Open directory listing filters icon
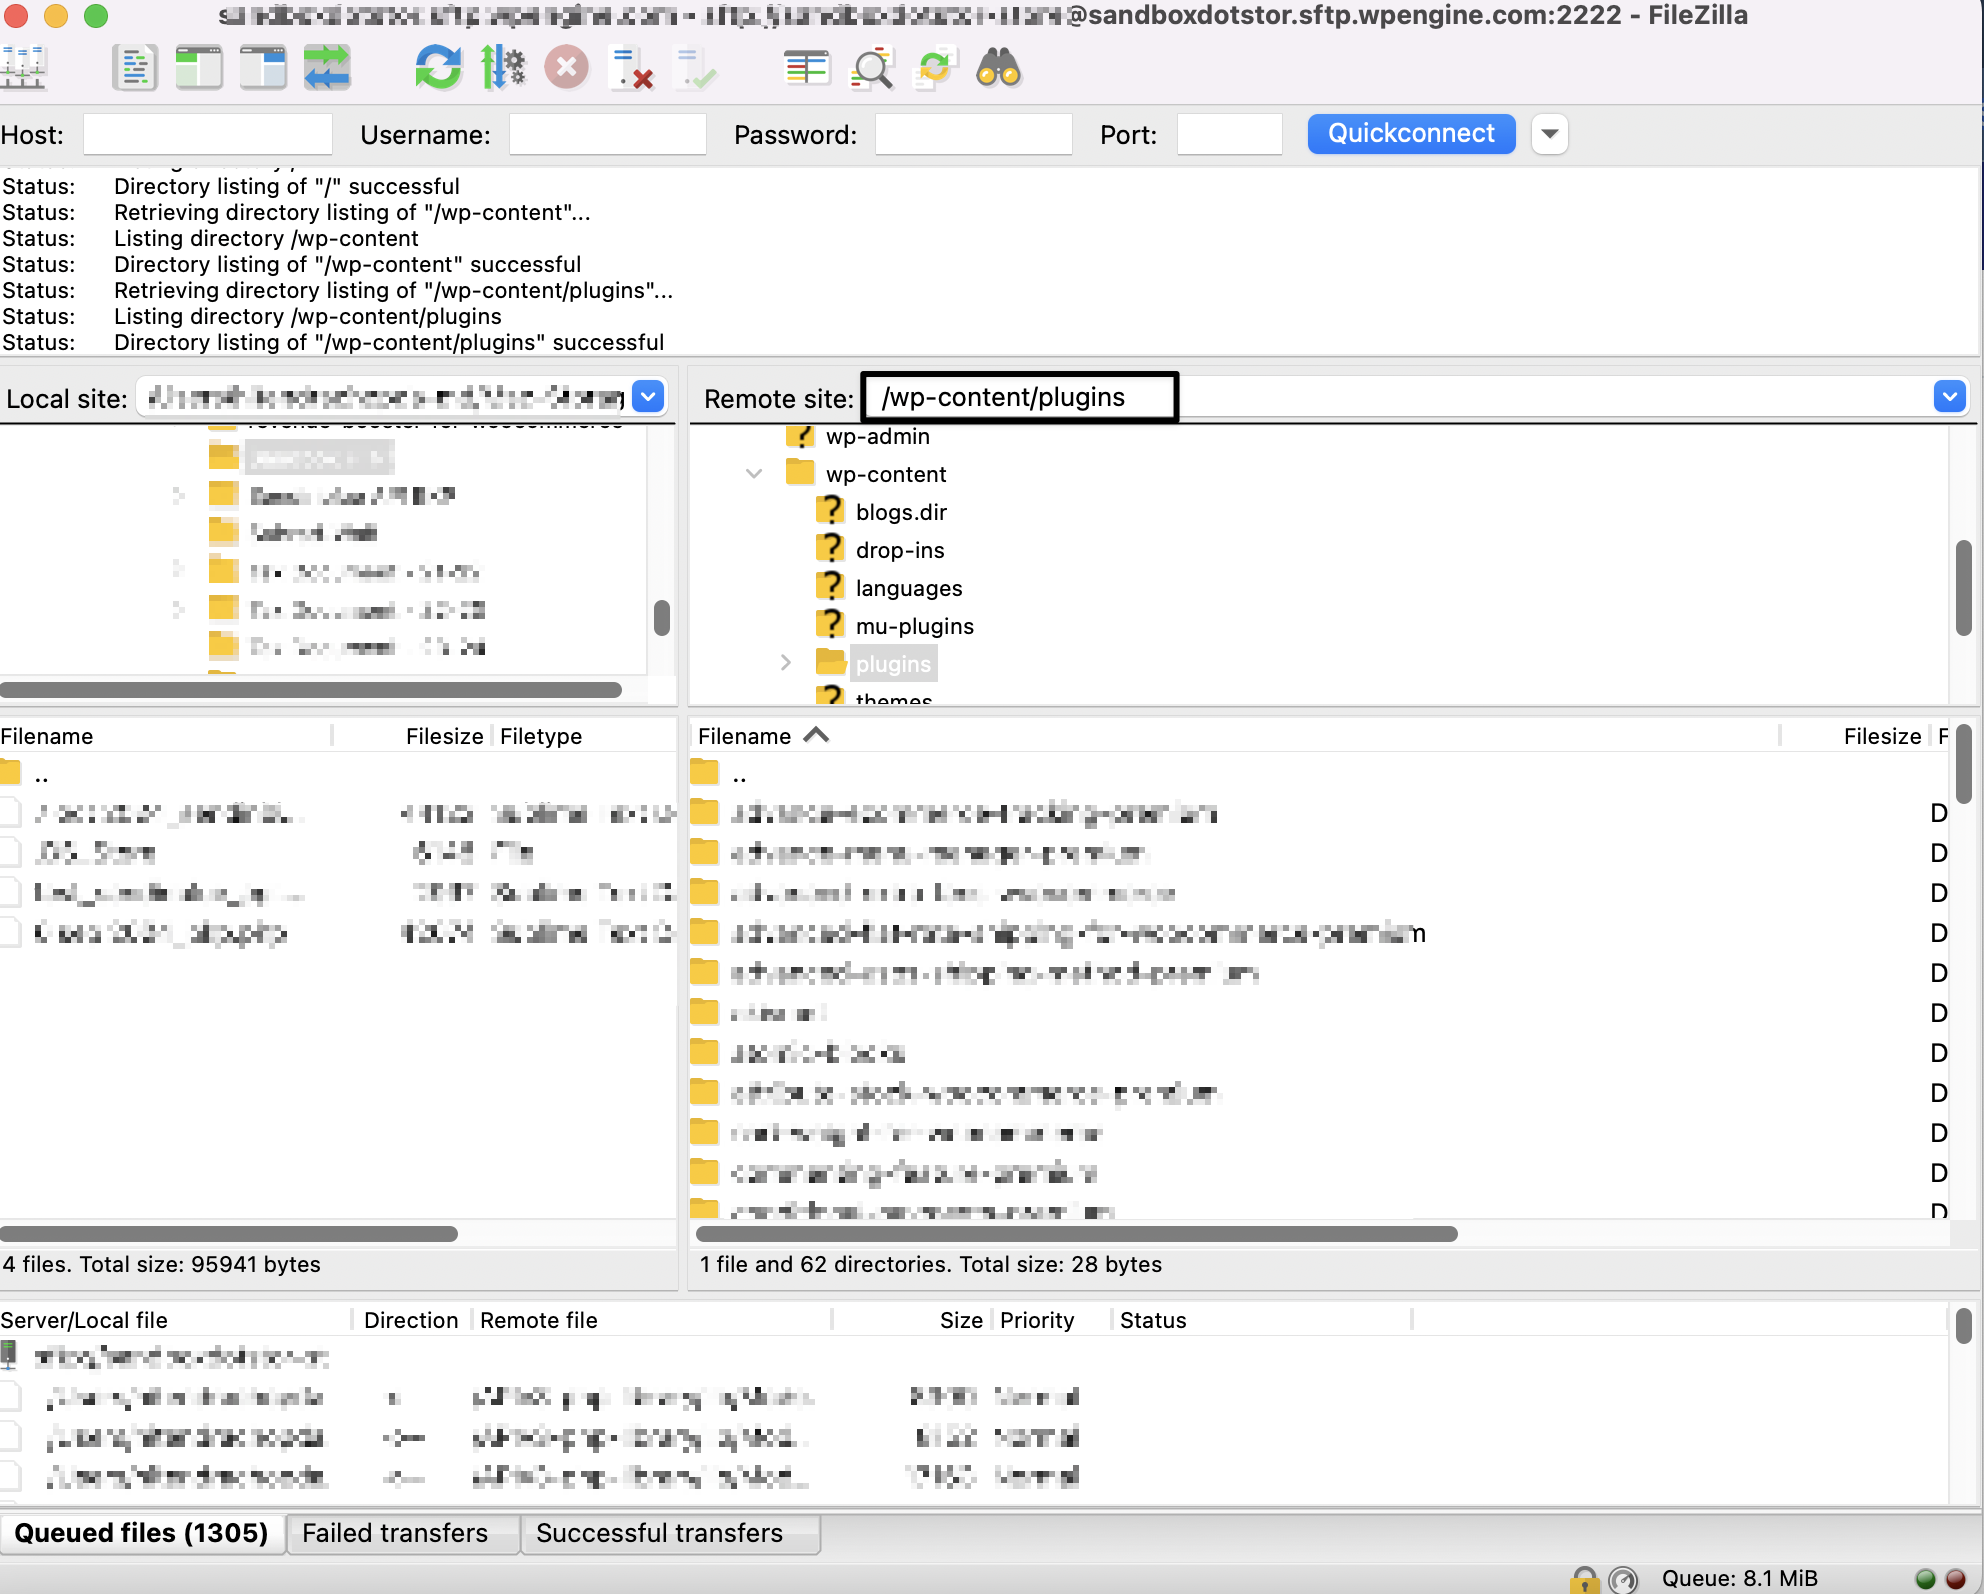 pyautogui.click(x=806, y=68)
